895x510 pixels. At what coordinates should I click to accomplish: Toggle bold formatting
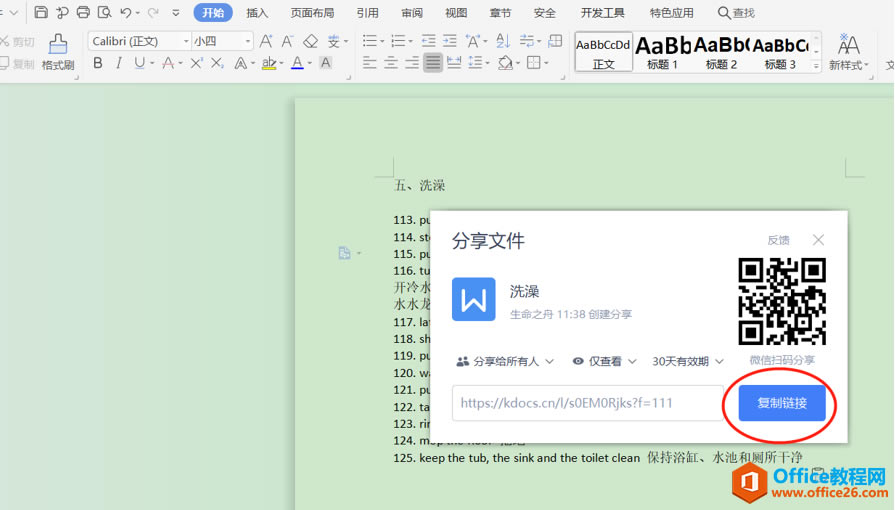pyautogui.click(x=98, y=63)
